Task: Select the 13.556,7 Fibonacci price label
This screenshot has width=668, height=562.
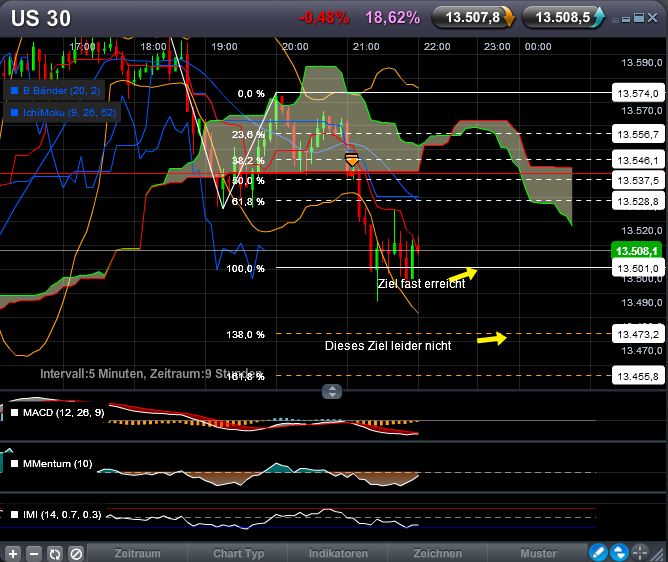Action: click(638, 134)
